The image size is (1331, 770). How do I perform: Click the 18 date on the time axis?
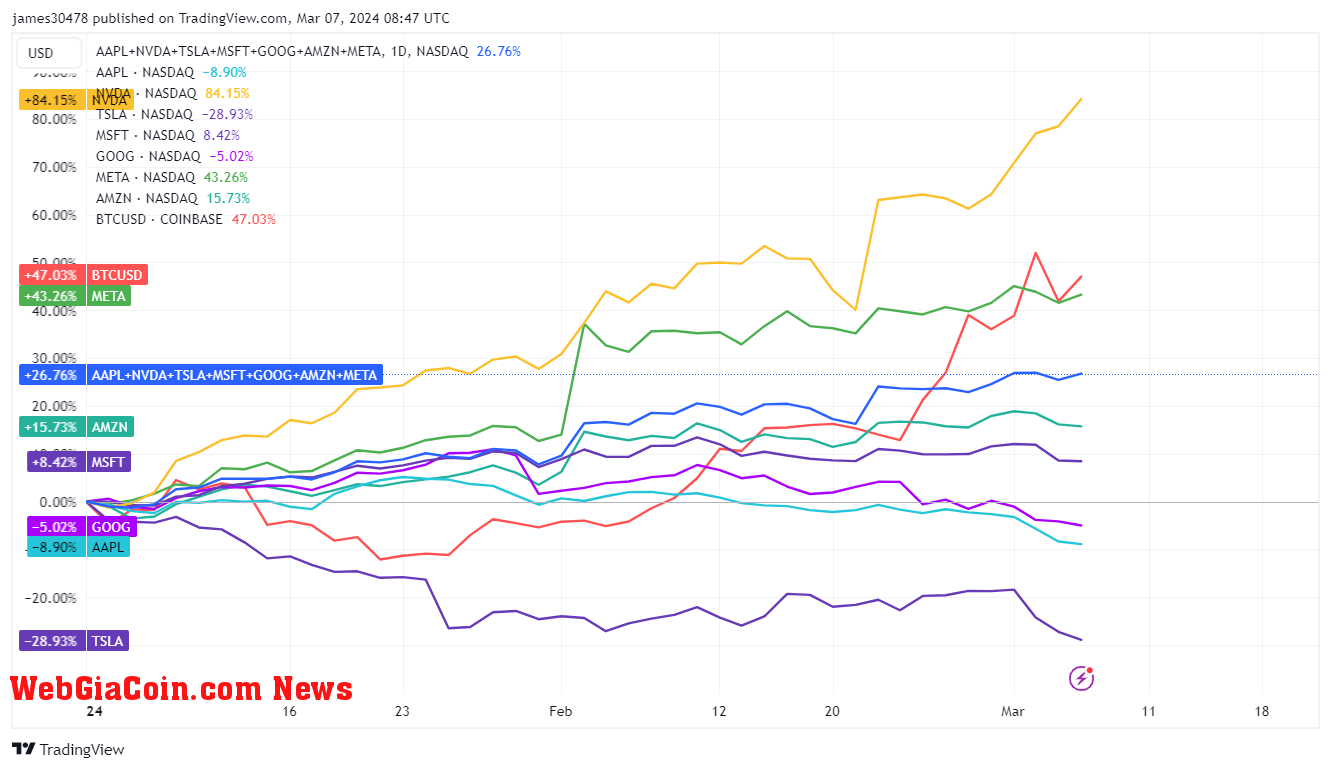tap(1261, 712)
